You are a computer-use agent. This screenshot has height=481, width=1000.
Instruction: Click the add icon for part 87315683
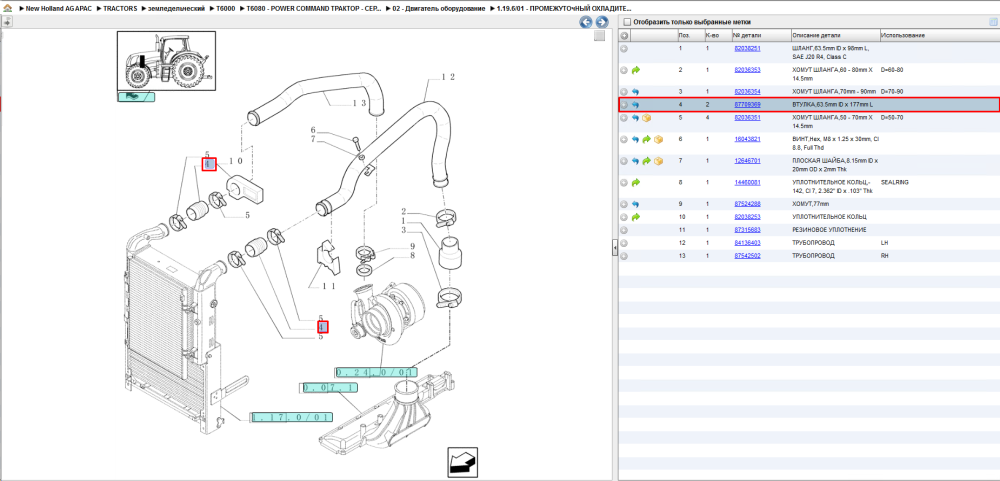624,230
